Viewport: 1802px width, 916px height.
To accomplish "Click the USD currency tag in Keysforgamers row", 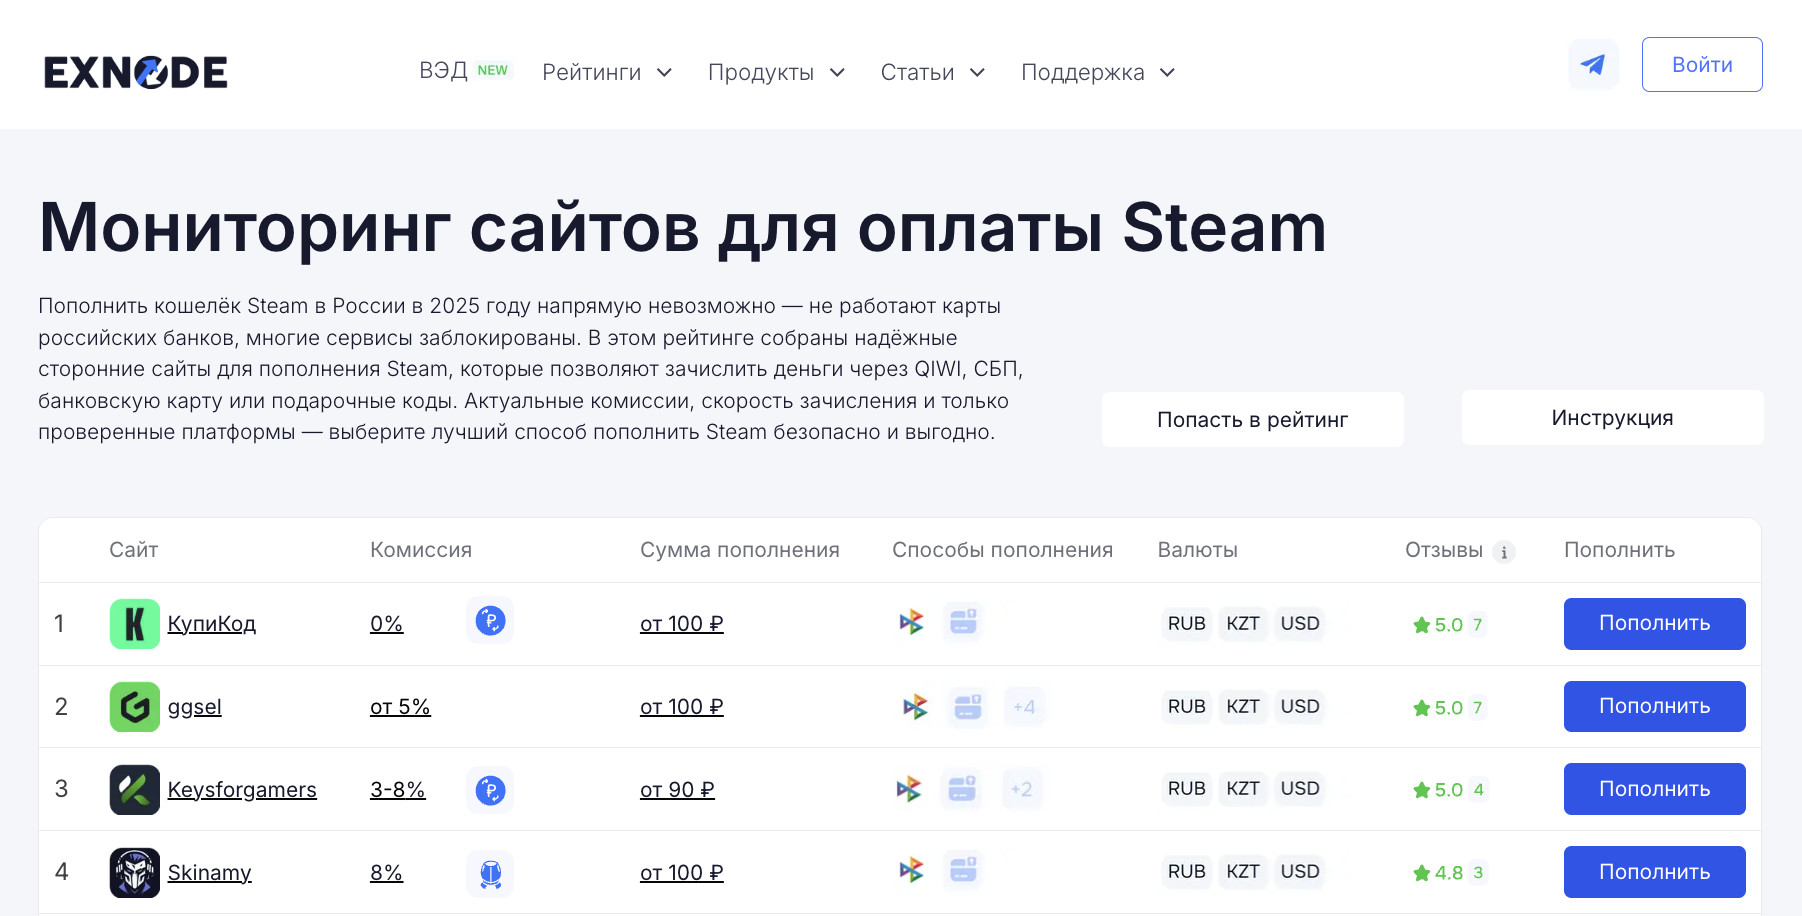I will coord(1300,788).
